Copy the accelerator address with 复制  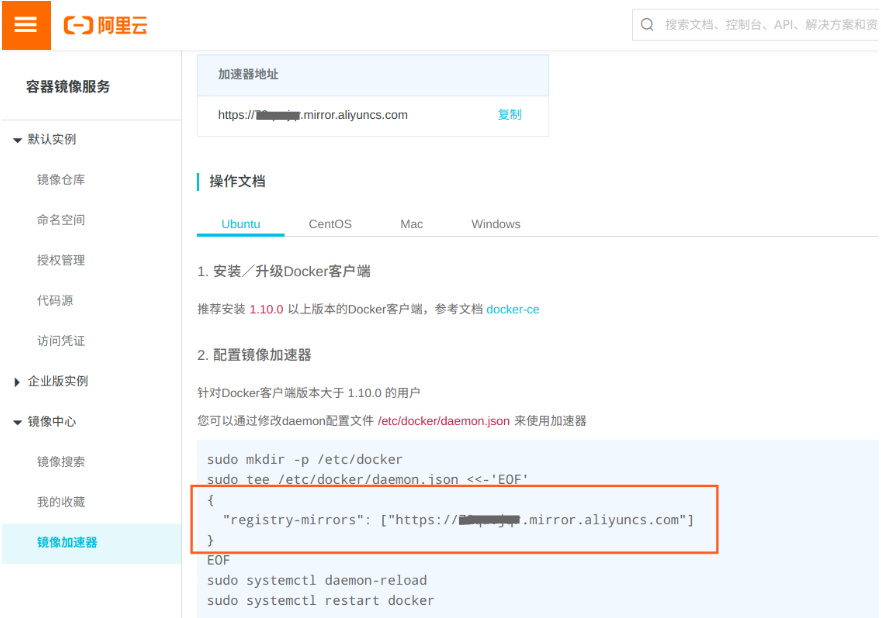click(510, 115)
